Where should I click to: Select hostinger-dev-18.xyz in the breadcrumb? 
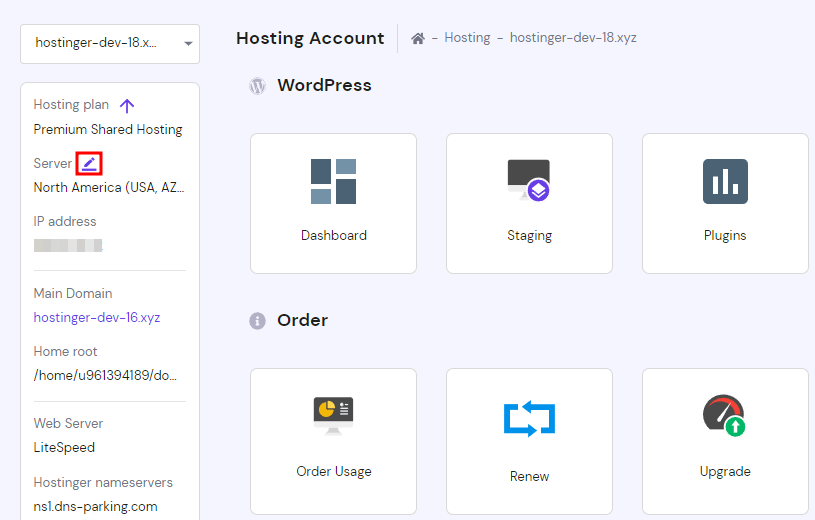573,38
